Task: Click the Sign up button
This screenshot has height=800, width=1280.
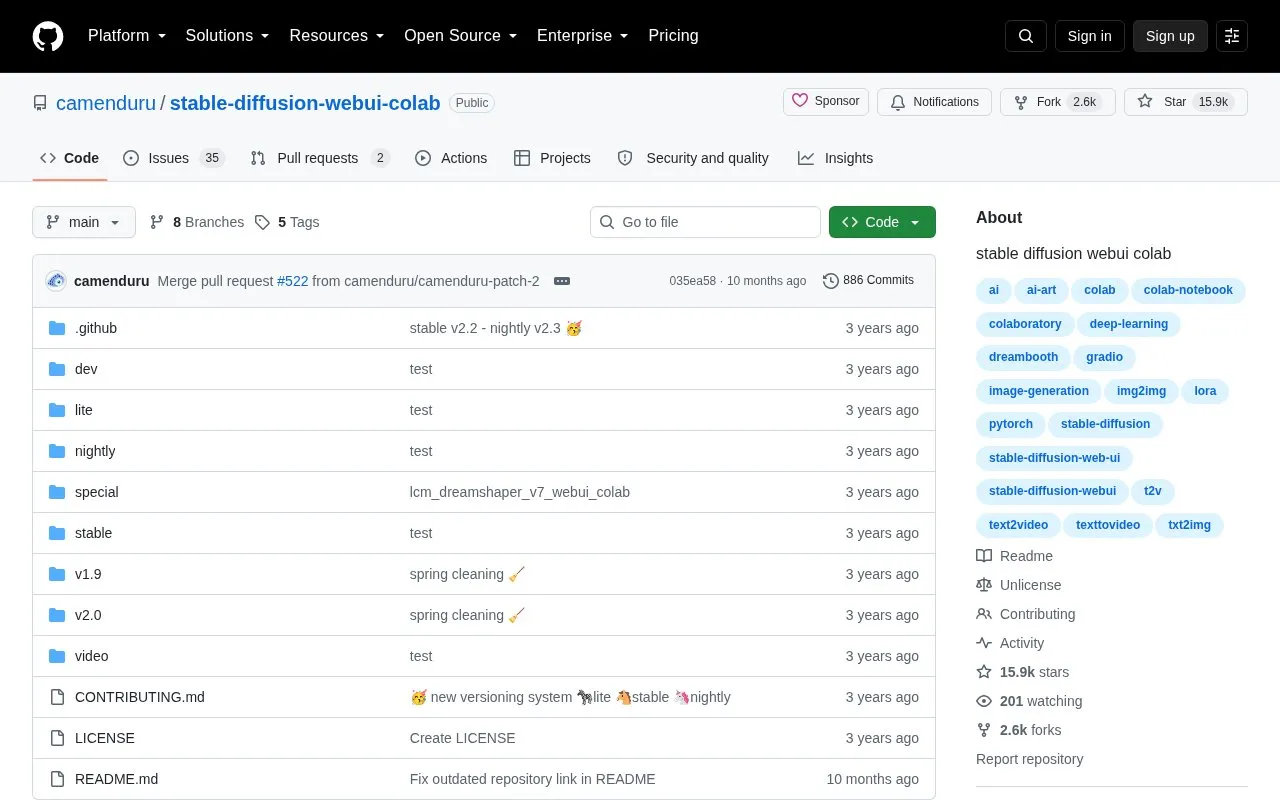Action: tap(1170, 36)
